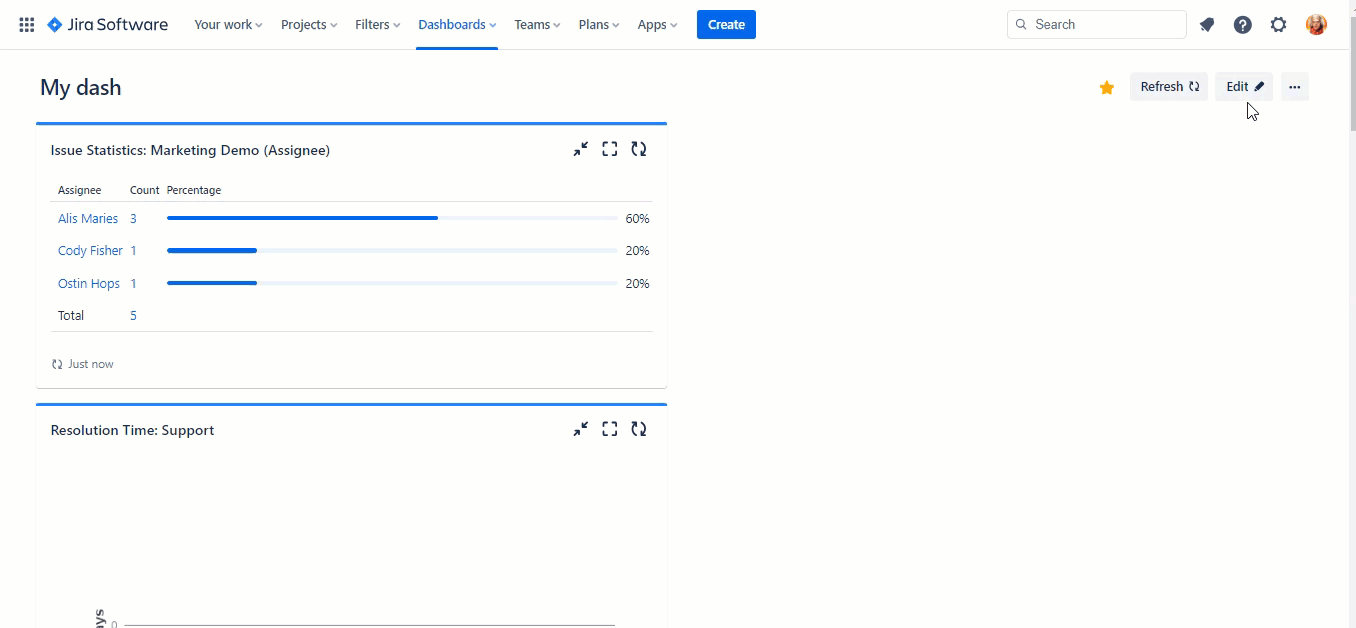Open the notifications icon in the top bar
Screen dimensions: 1356x628
[x=1207, y=24]
